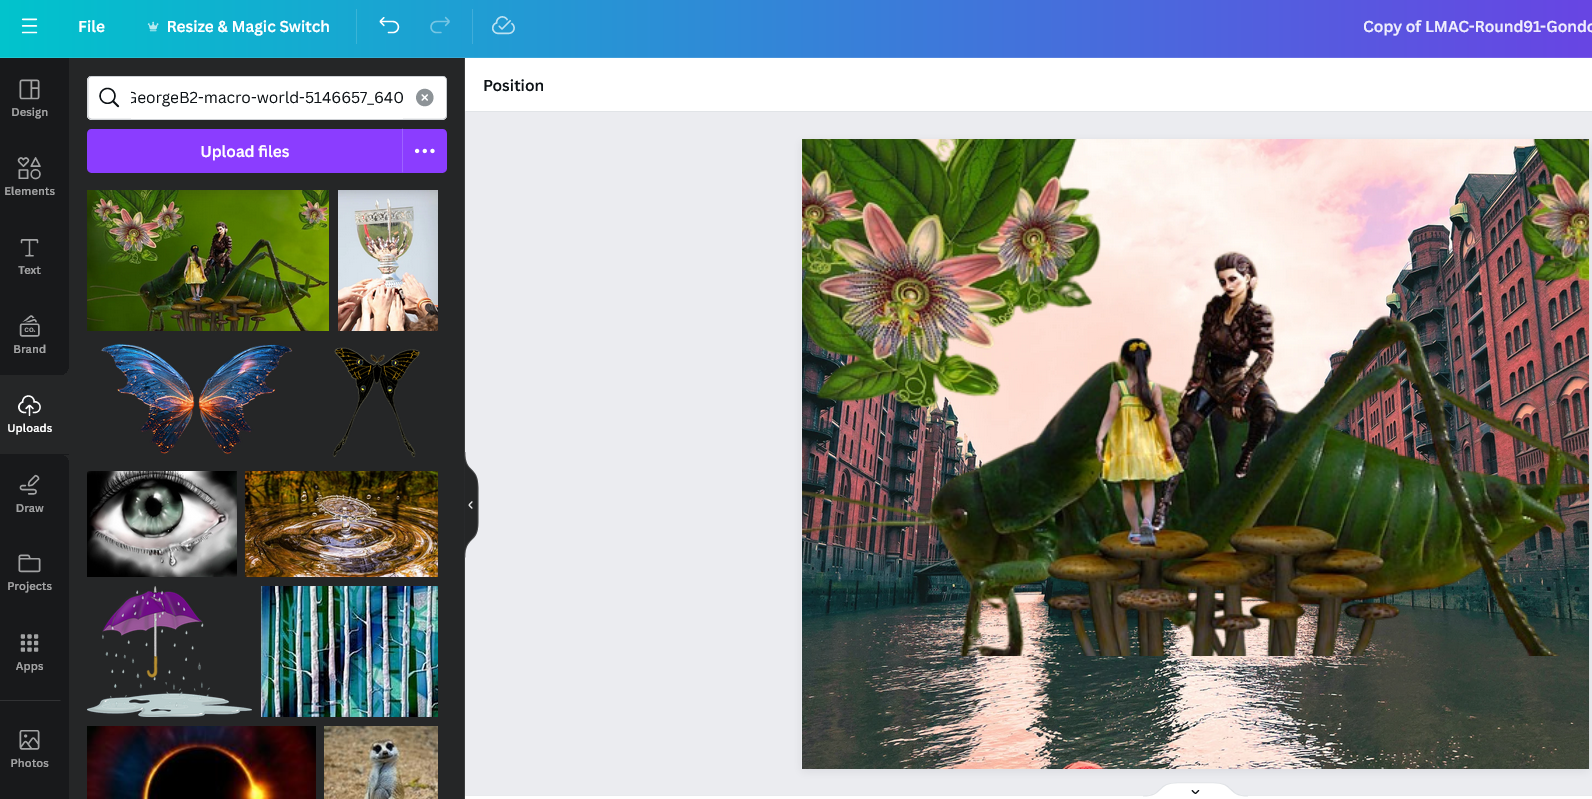Expand the bottom pages chevron
This screenshot has height=799, width=1592.
(1195, 791)
